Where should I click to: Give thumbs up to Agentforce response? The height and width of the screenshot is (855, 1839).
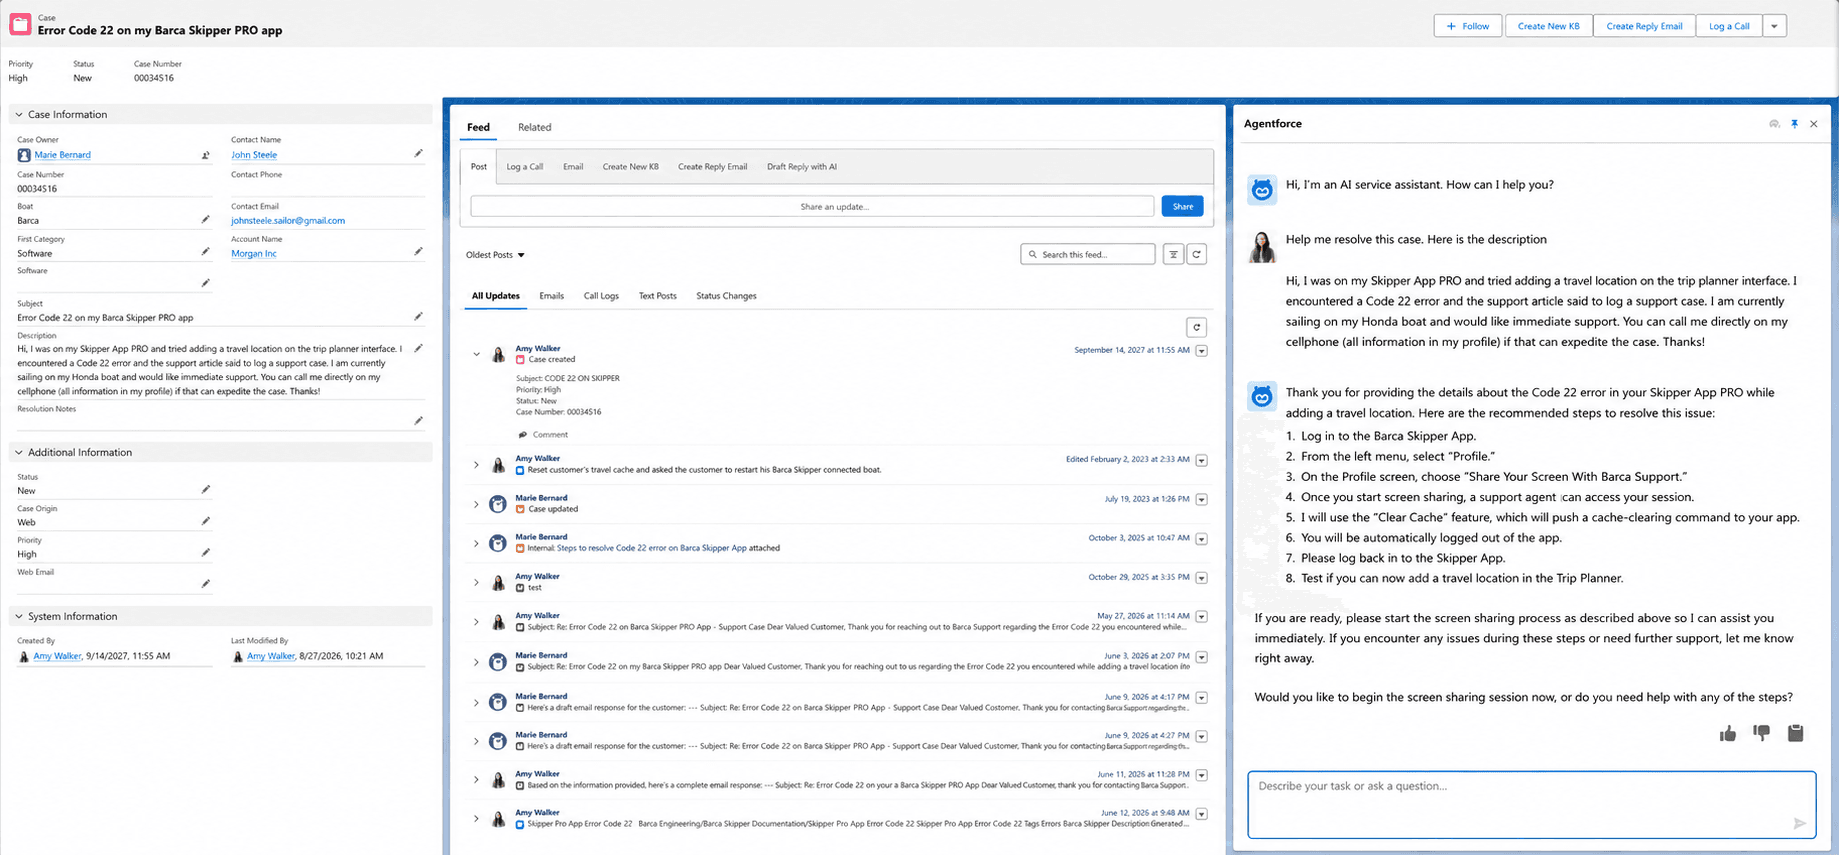(1728, 734)
